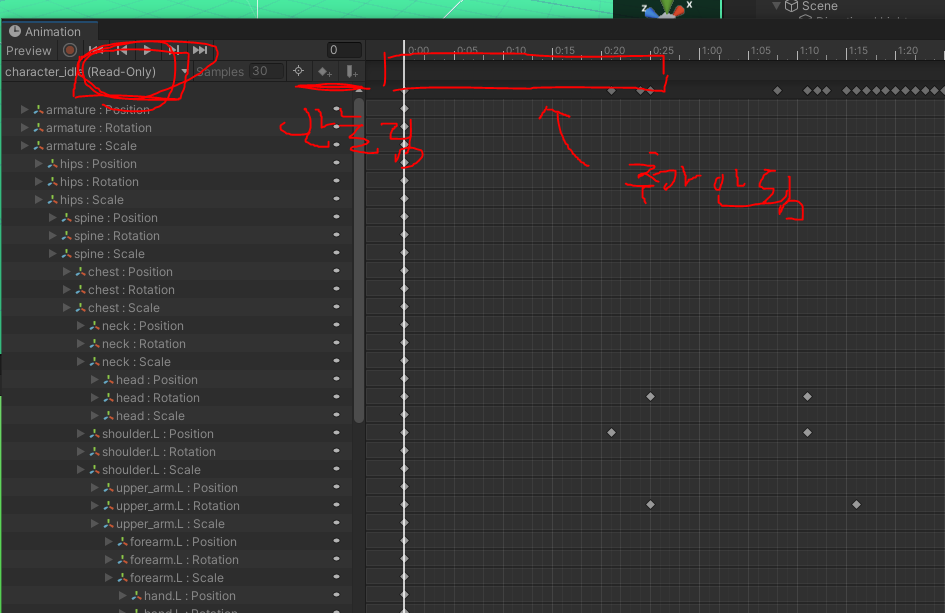Select the shoulder.L : Position row
The width and height of the screenshot is (945, 613).
coord(178,434)
